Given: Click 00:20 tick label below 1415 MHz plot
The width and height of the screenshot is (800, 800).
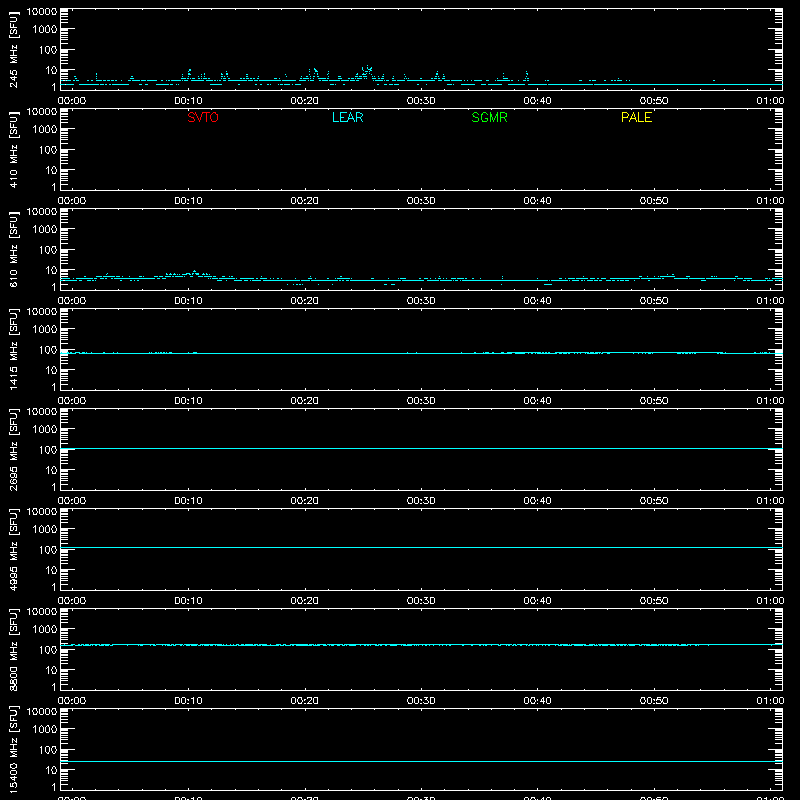Looking at the screenshot, I should [305, 401].
